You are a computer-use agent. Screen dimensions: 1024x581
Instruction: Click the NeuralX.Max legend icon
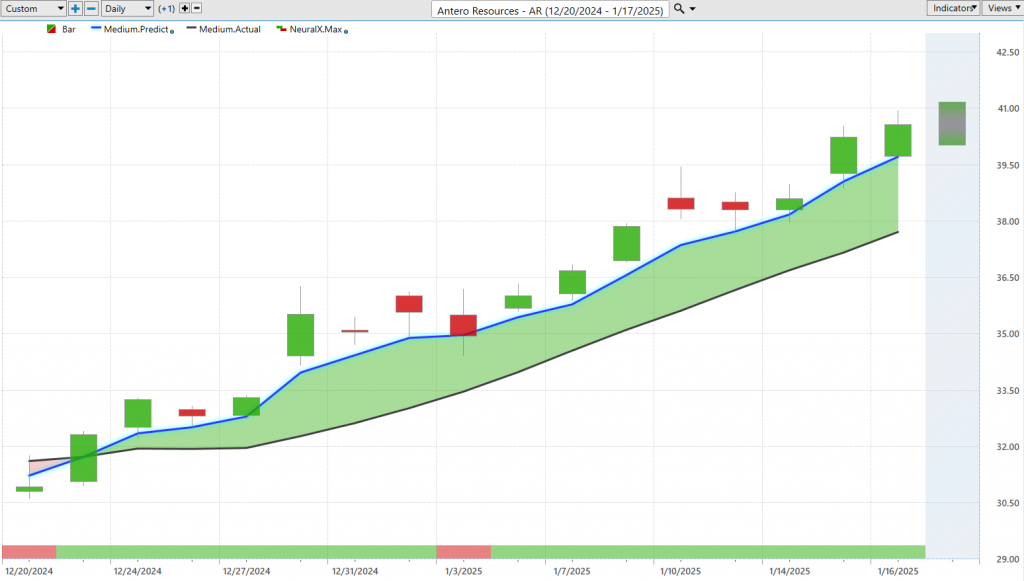[x=281, y=30]
